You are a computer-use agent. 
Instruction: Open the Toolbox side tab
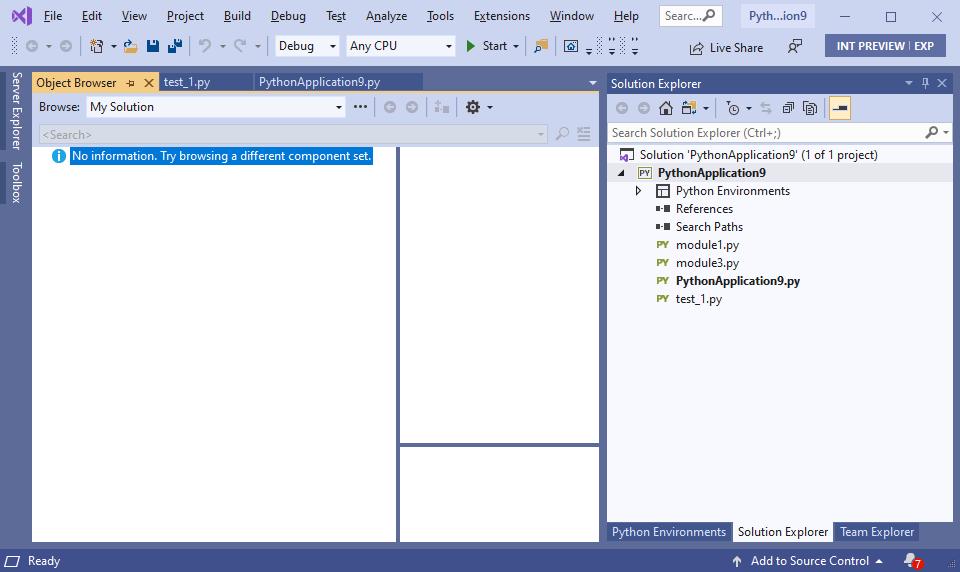17,183
